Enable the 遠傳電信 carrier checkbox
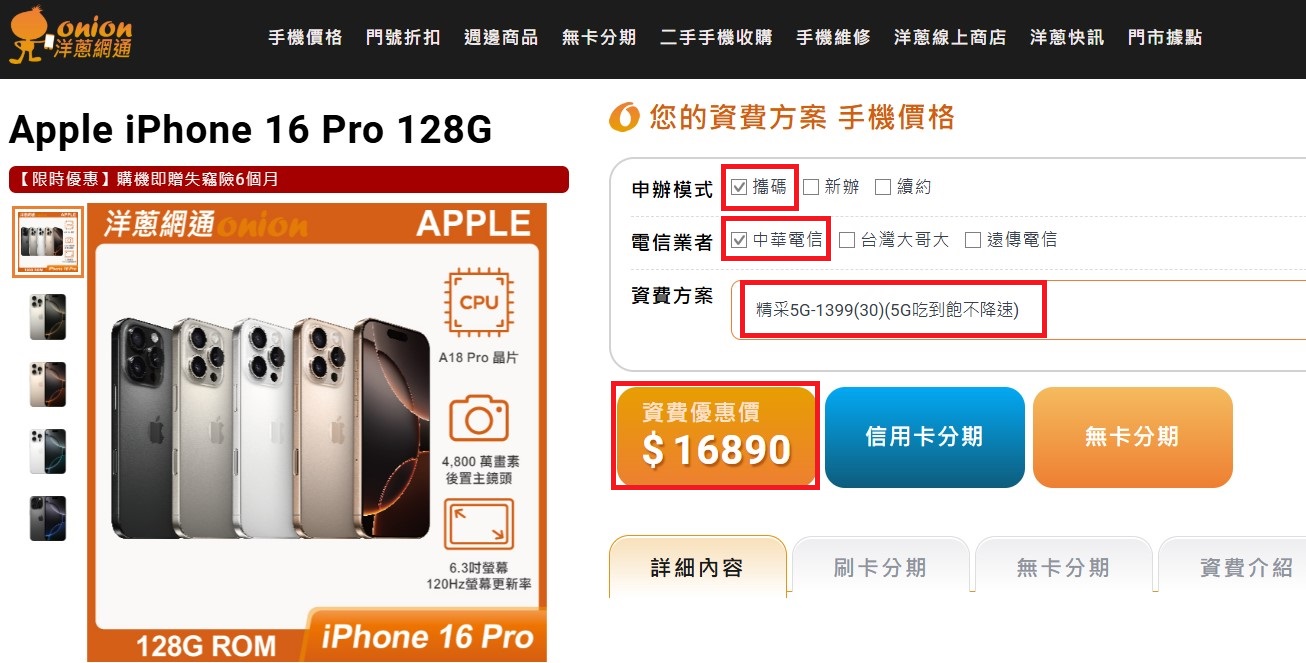This screenshot has width=1306, height=663. point(973,240)
